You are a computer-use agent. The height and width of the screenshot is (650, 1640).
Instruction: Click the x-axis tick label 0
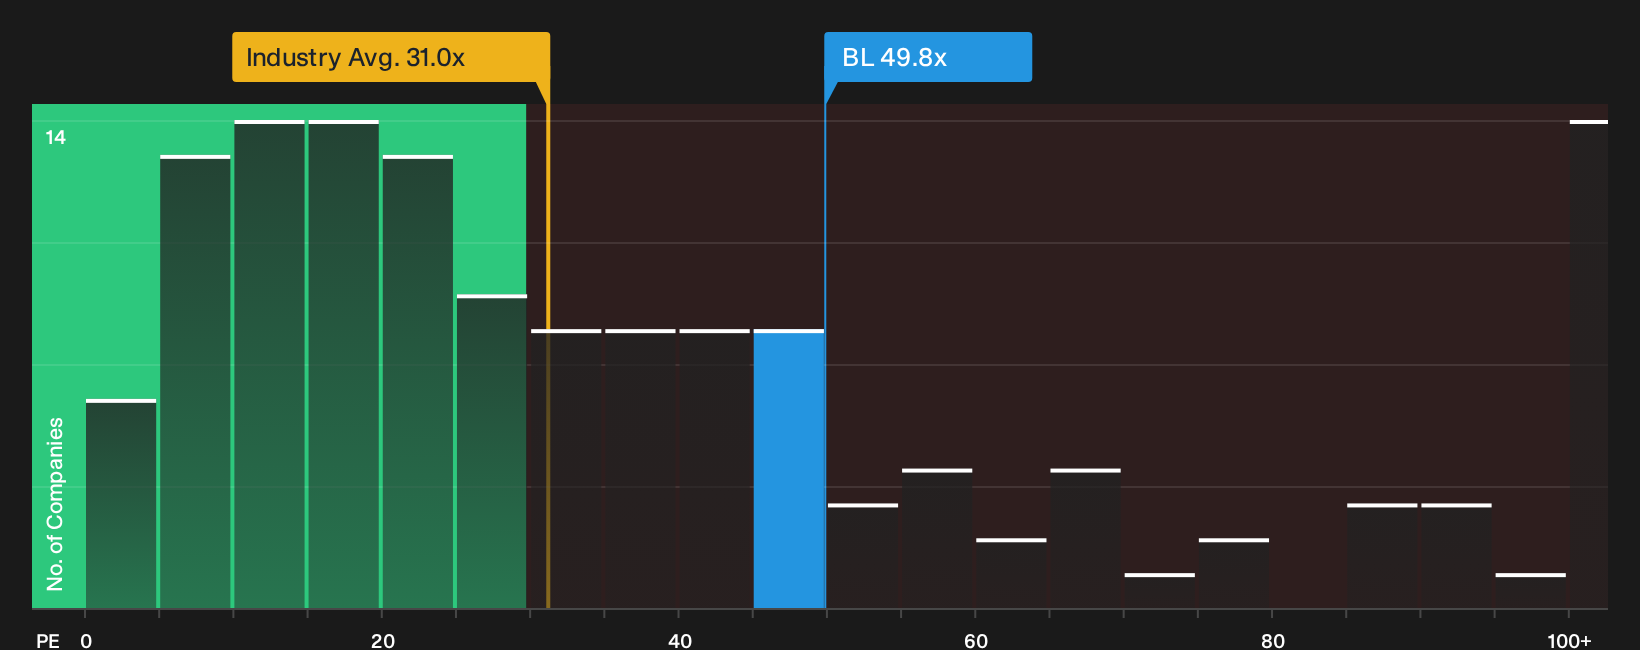[86, 641]
